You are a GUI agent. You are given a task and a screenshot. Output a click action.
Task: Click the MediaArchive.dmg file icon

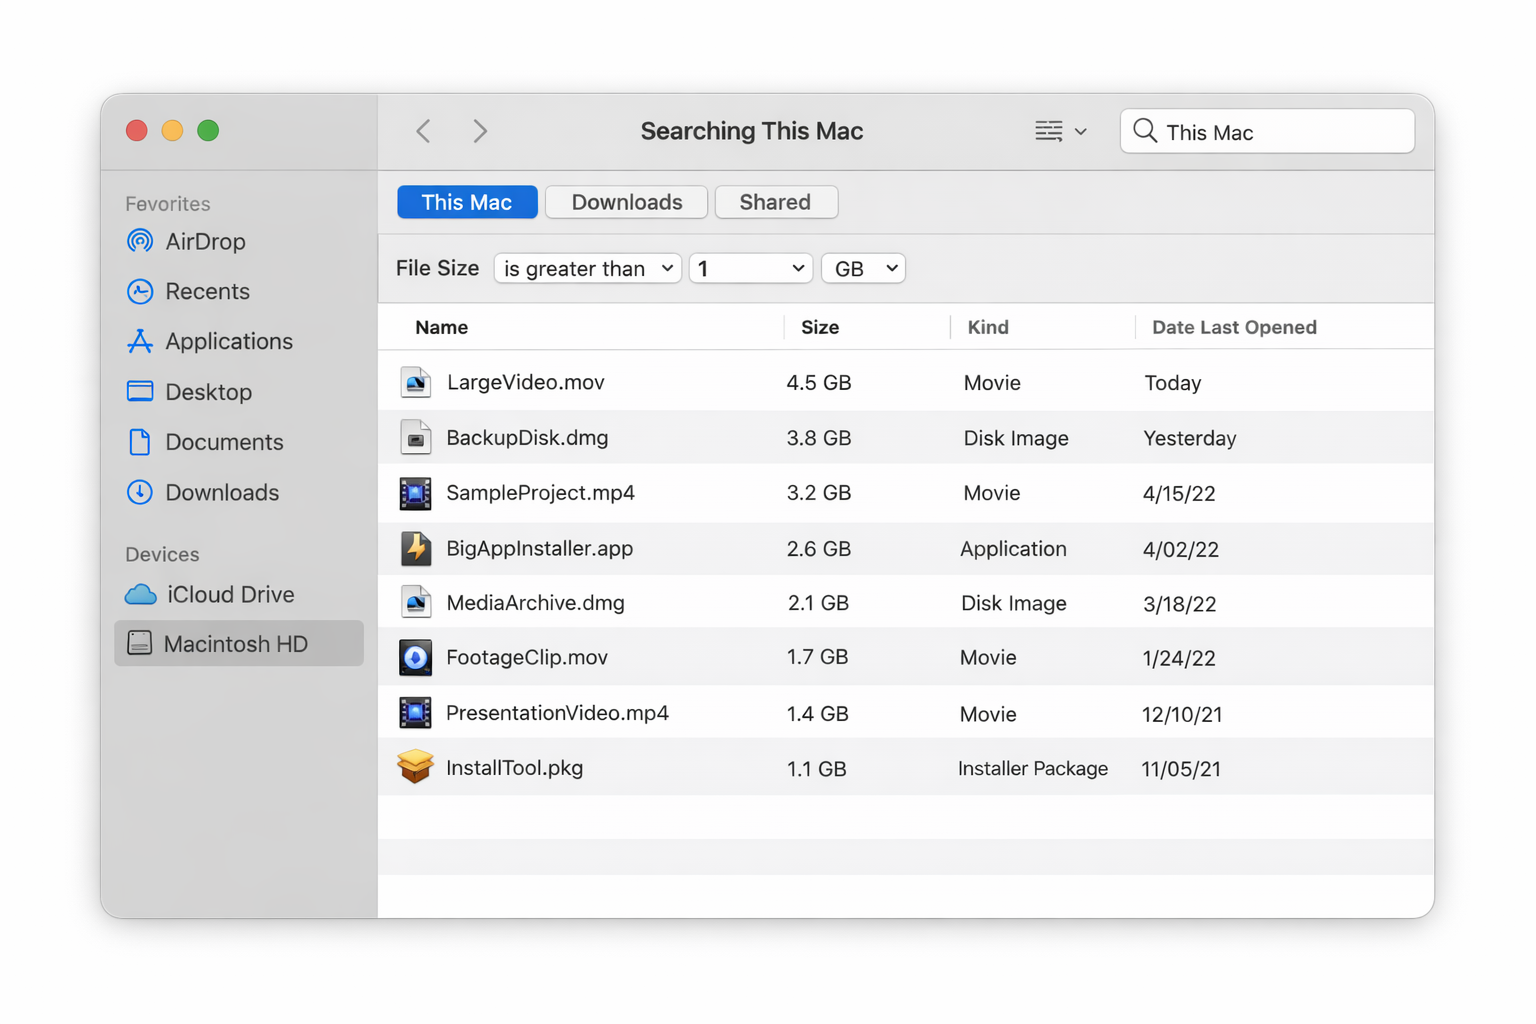click(415, 602)
